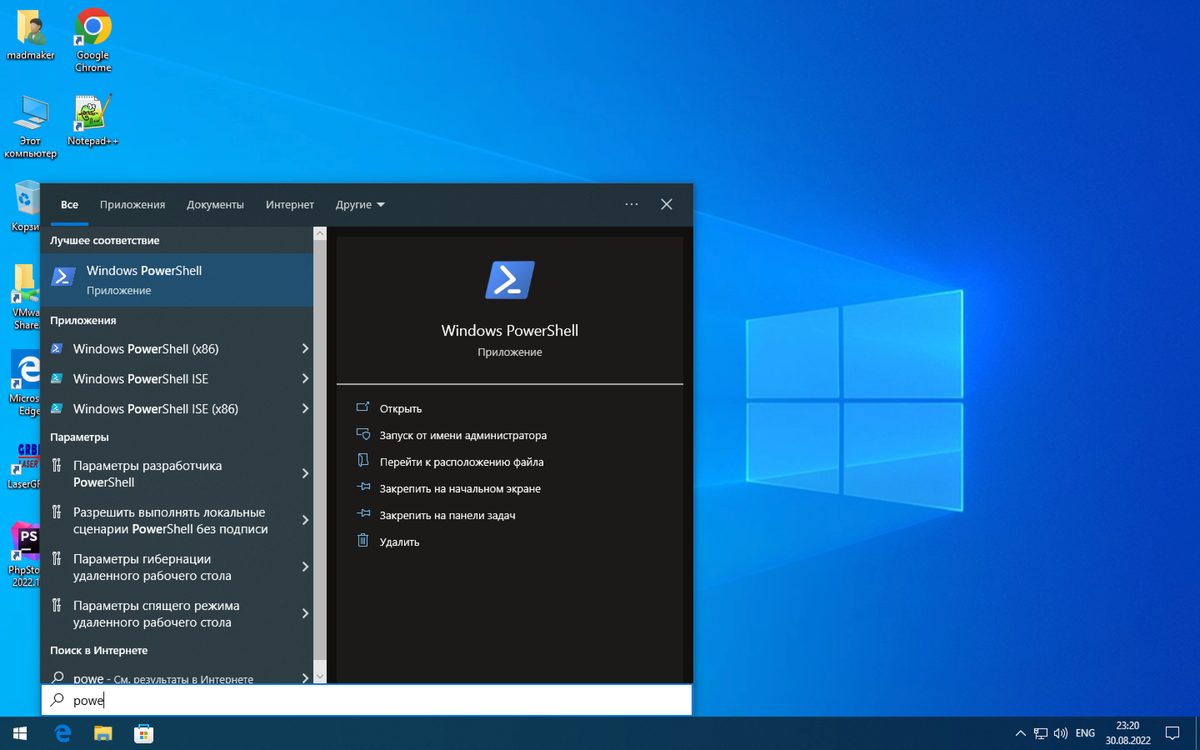
Task: Click the large PowerShell icon in preview pane
Action: [x=510, y=280]
